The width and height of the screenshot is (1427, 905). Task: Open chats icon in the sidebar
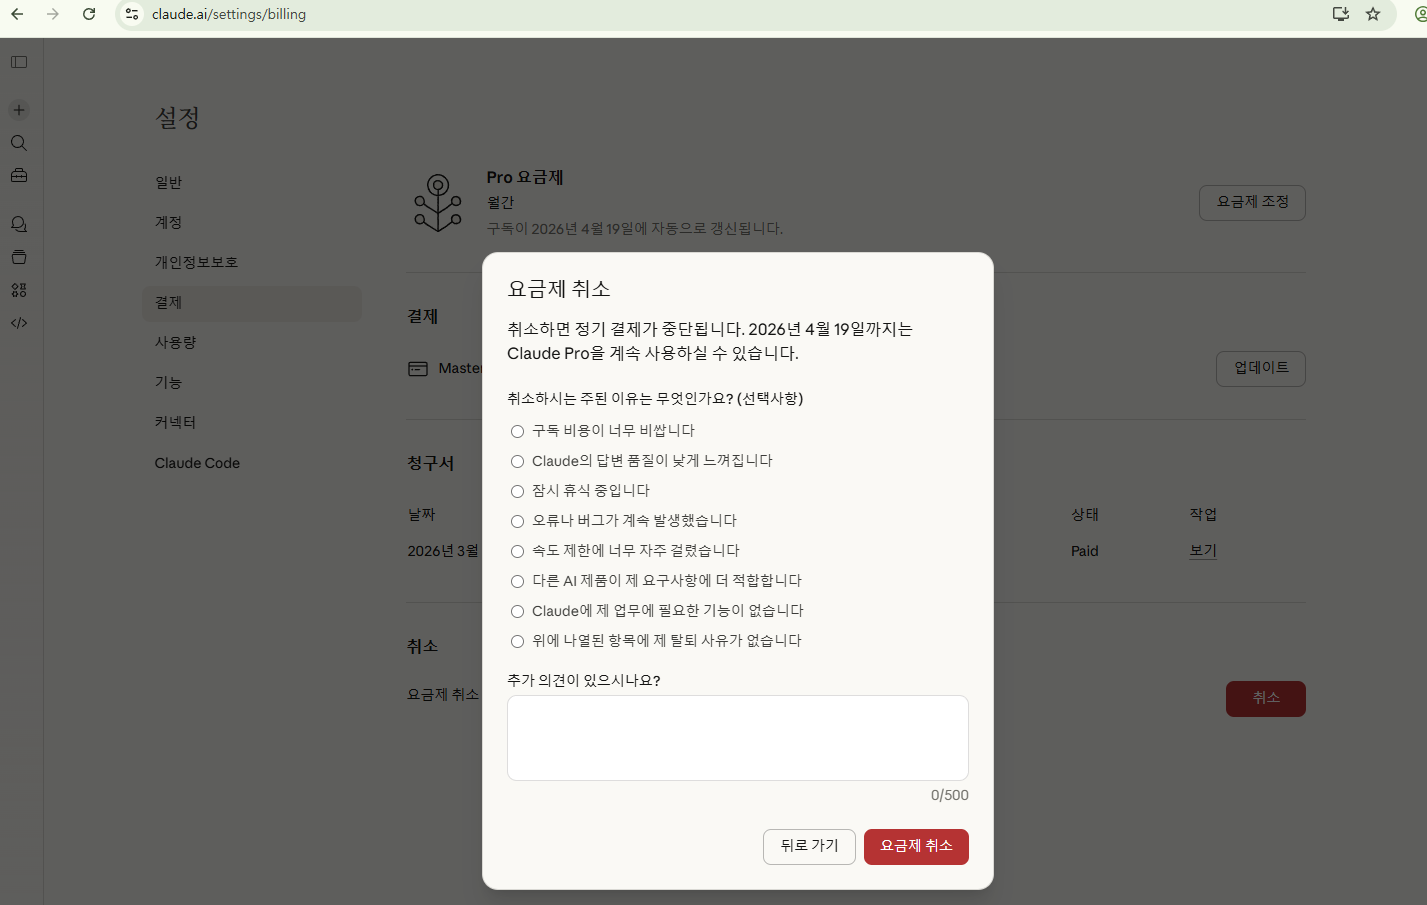click(x=19, y=224)
